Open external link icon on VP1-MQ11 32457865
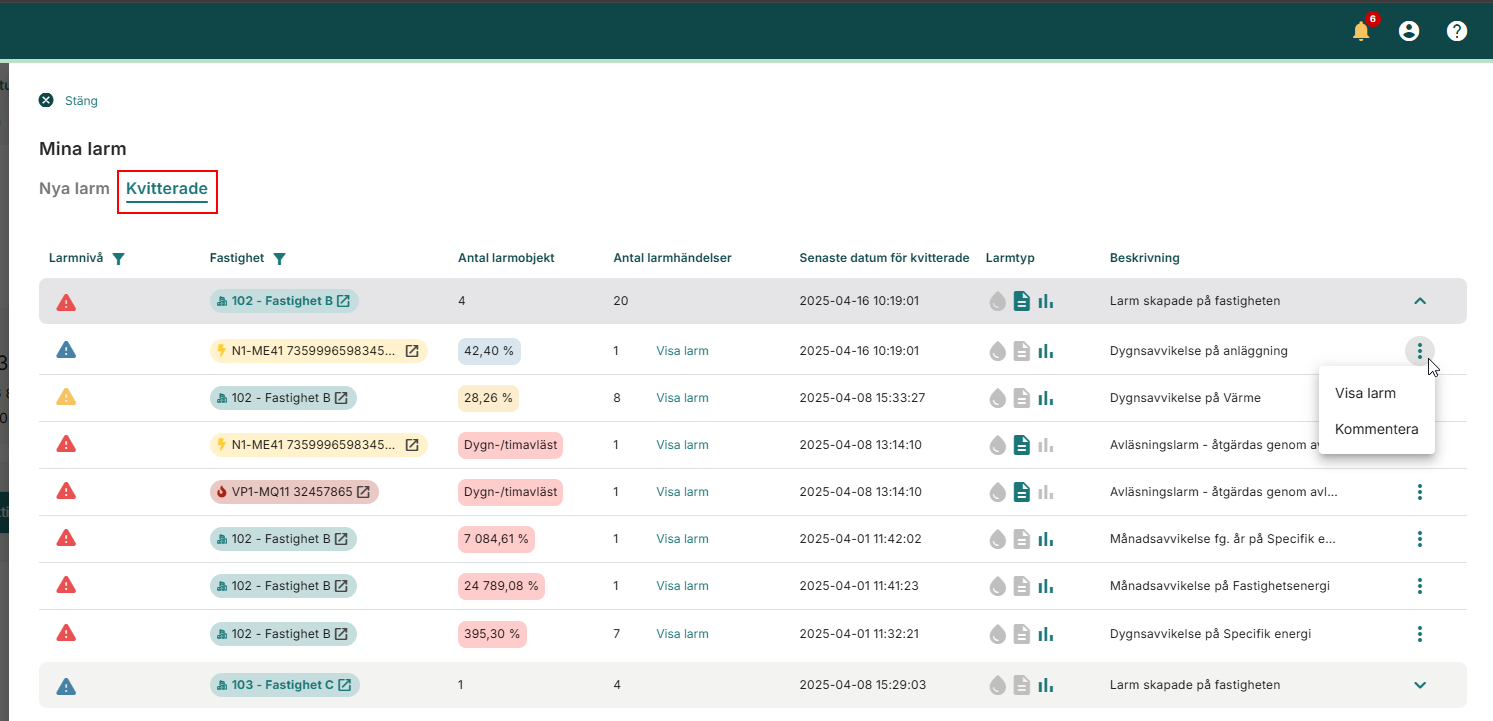This screenshot has width=1493, height=721. 363,492
